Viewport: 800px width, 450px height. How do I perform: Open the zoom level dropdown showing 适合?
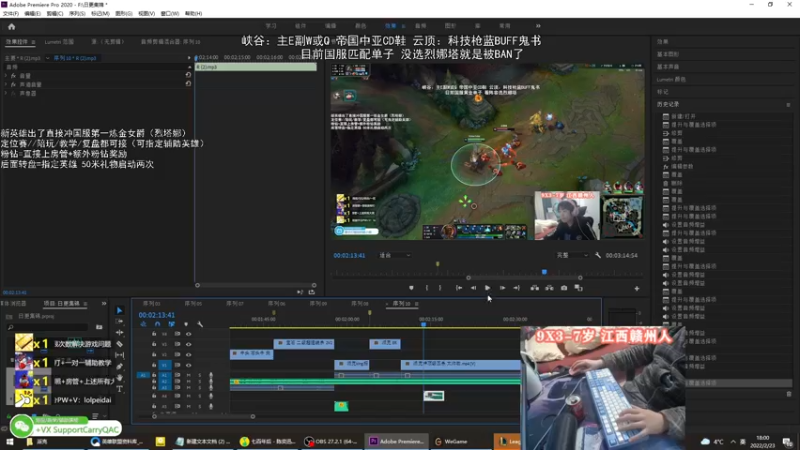[x=395, y=256]
